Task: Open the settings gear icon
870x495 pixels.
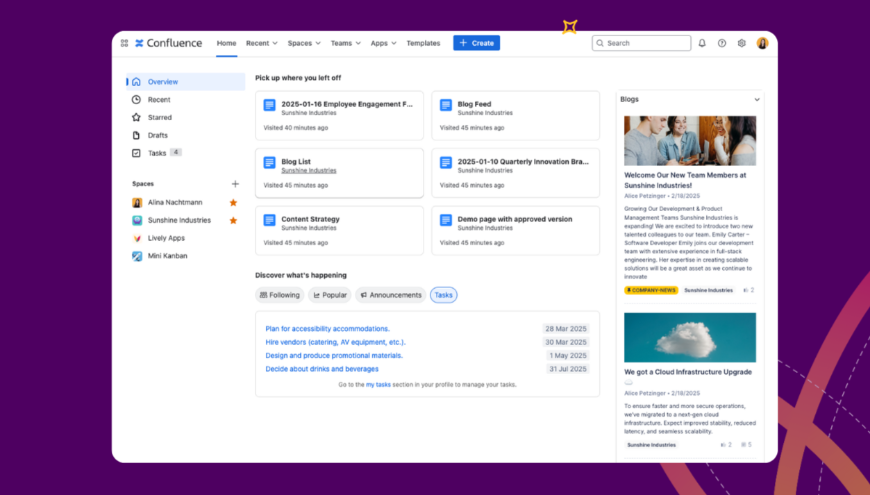Action: pyautogui.click(x=742, y=43)
